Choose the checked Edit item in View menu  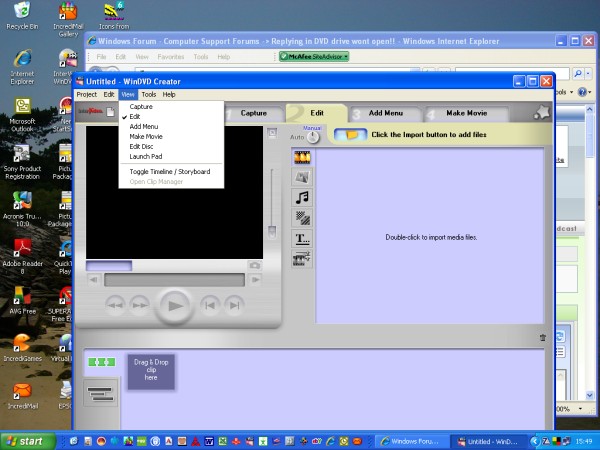click(171, 117)
